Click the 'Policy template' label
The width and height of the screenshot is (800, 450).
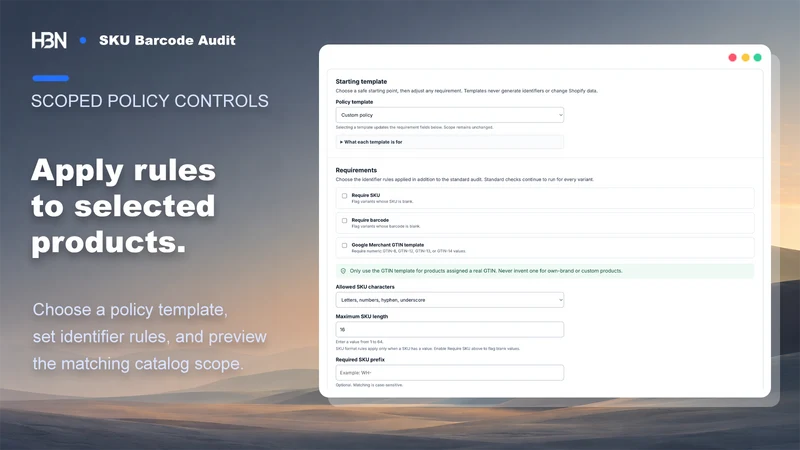point(354,102)
